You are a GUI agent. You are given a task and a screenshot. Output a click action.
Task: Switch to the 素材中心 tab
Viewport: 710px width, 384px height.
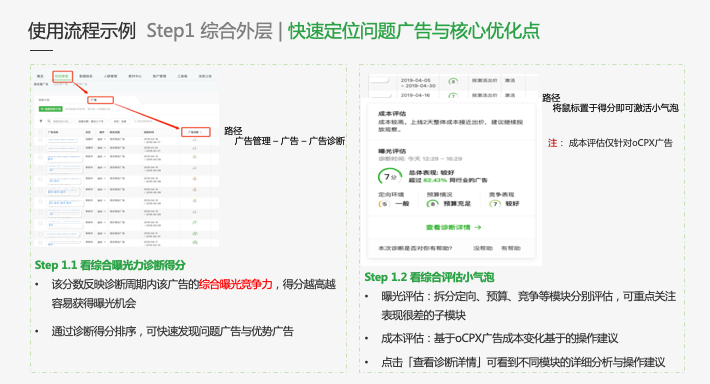pos(135,76)
